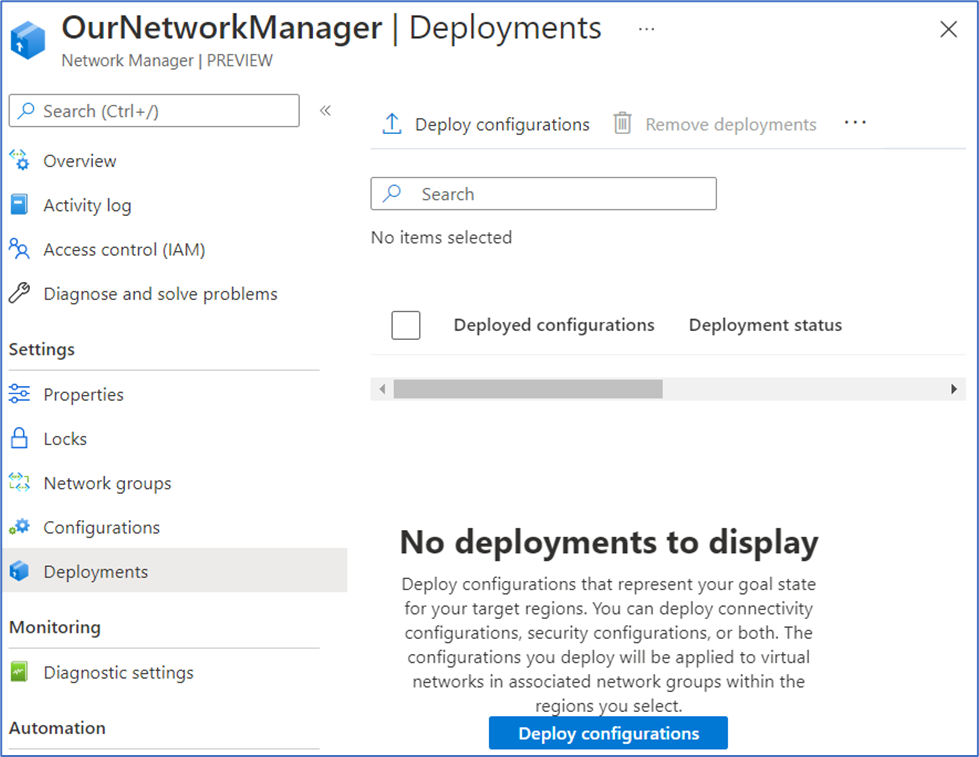Click the deployments Search field
Viewport: 979px width, 757px height.
tap(543, 194)
